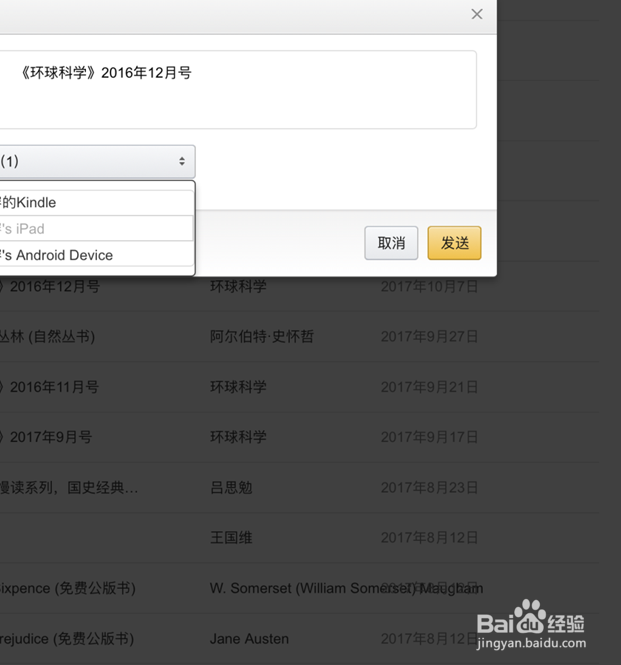621x665 pixels.
Task: Select the 's Android Device option
Action: 97,255
